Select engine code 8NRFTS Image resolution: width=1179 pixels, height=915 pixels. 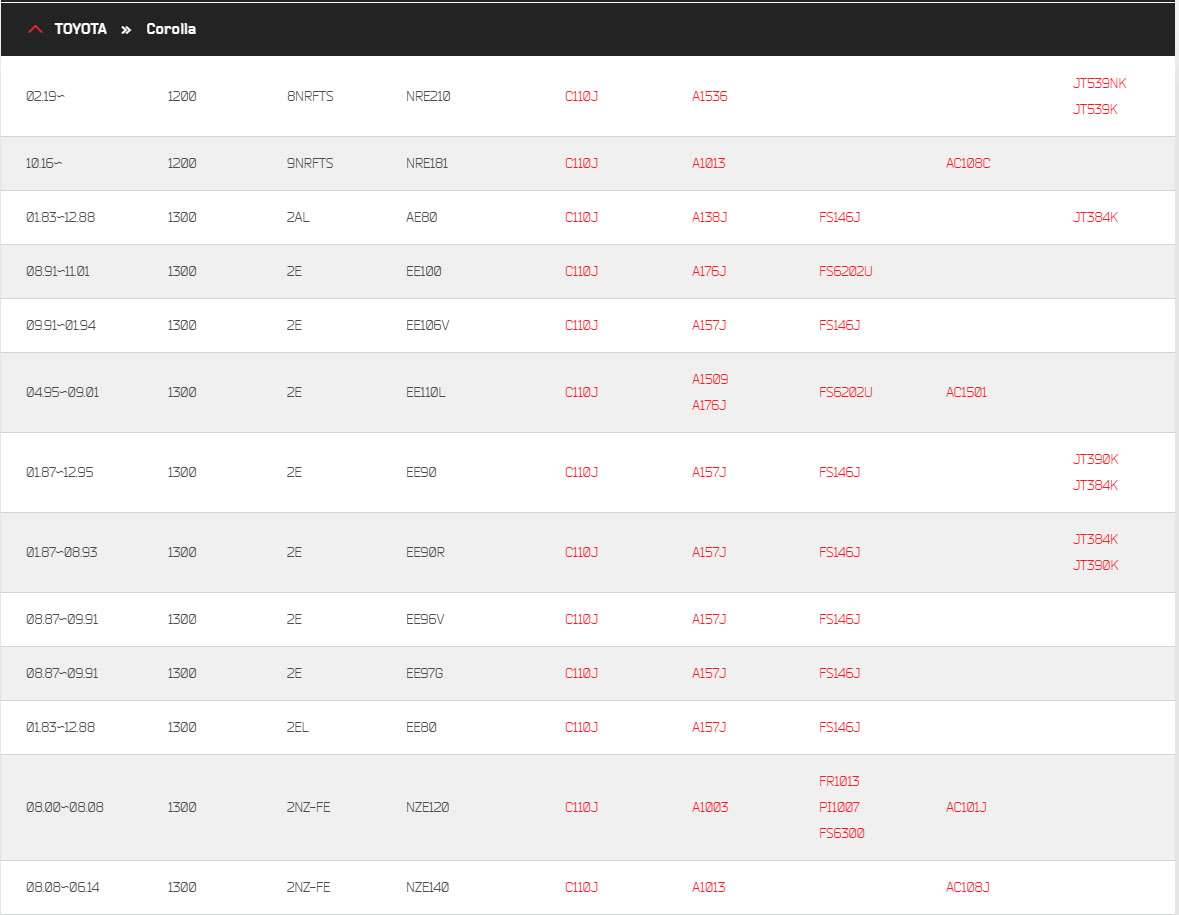point(310,96)
